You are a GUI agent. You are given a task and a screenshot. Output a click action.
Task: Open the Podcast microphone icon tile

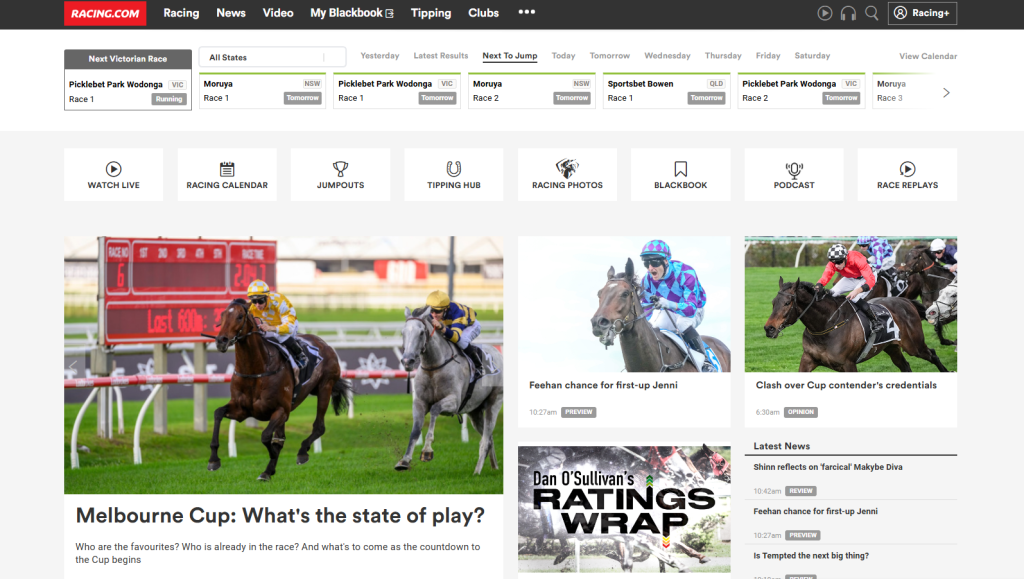pos(794,175)
